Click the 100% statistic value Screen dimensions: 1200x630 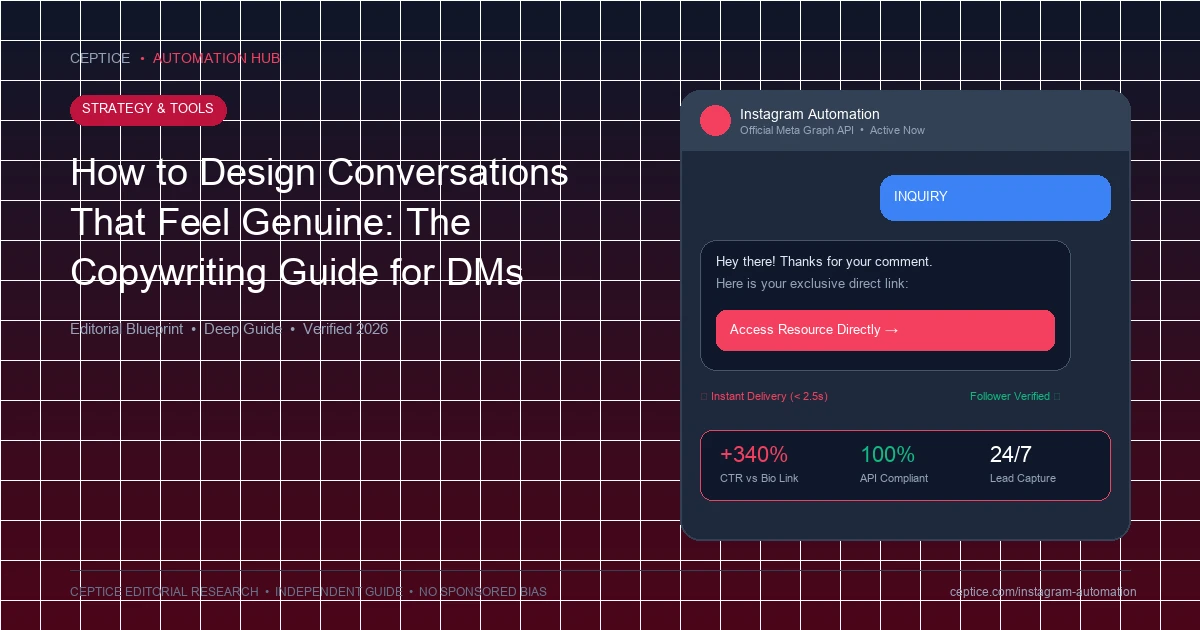coord(887,455)
